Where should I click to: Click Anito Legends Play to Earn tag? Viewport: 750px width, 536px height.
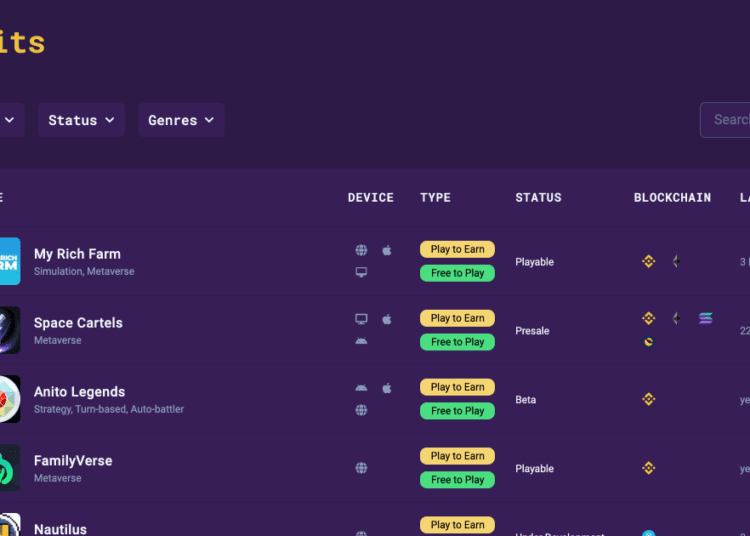[x=457, y=387]
